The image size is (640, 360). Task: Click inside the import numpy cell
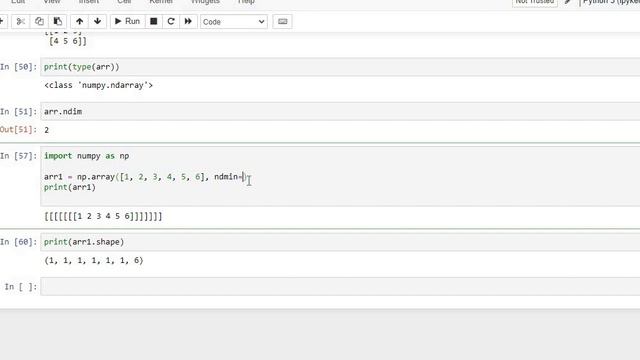click(340, 176)
